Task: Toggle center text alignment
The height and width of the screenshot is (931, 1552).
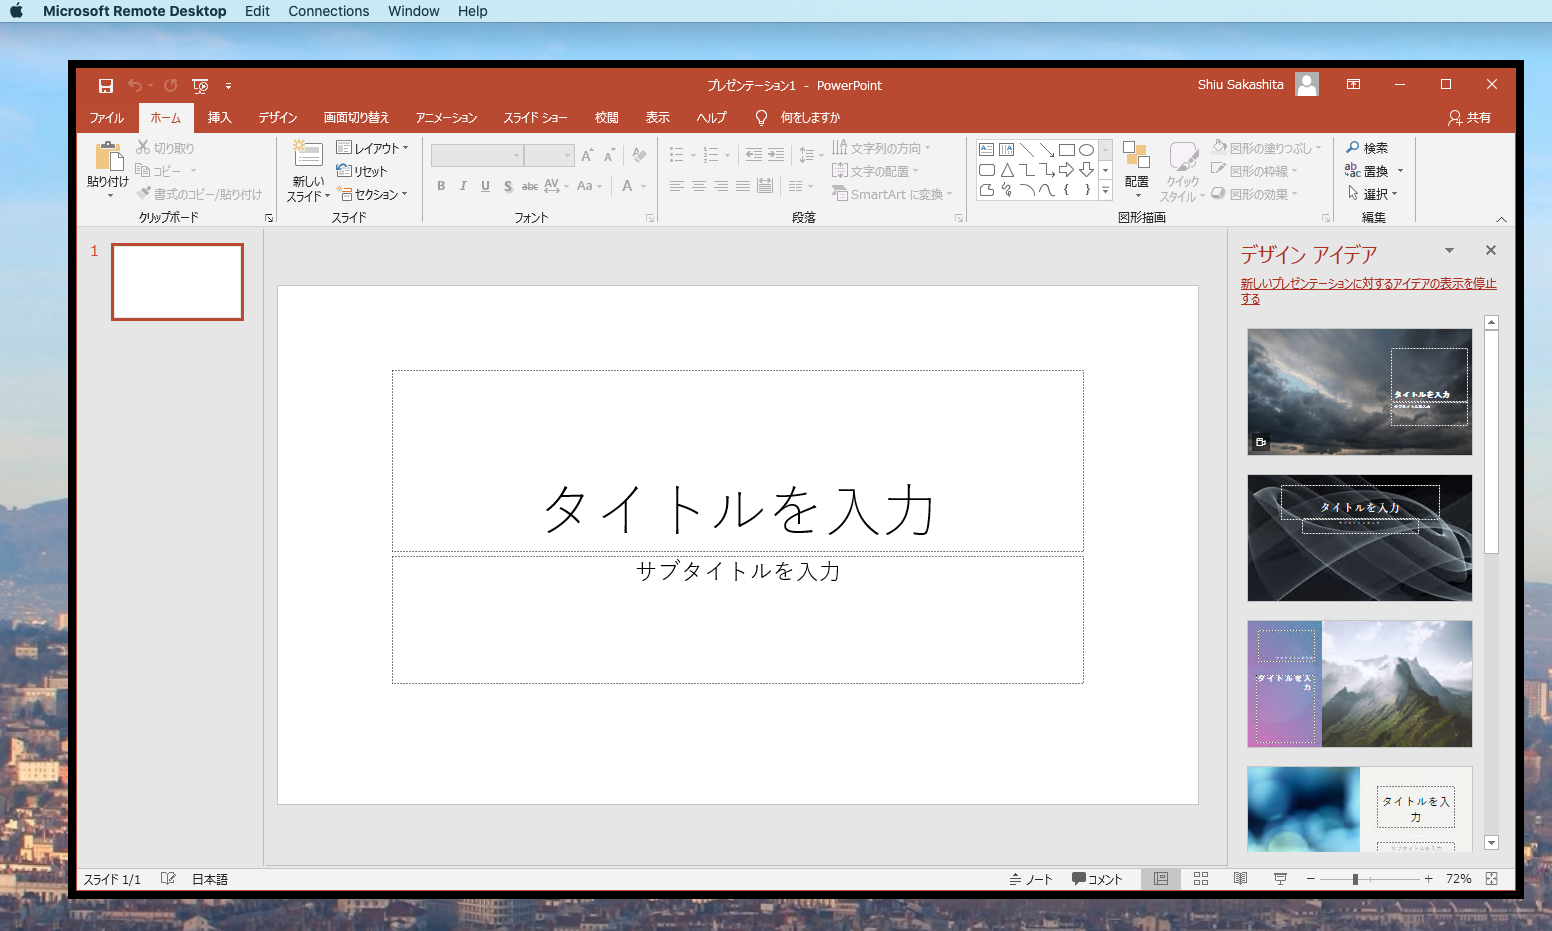Action: coord(699,186)
